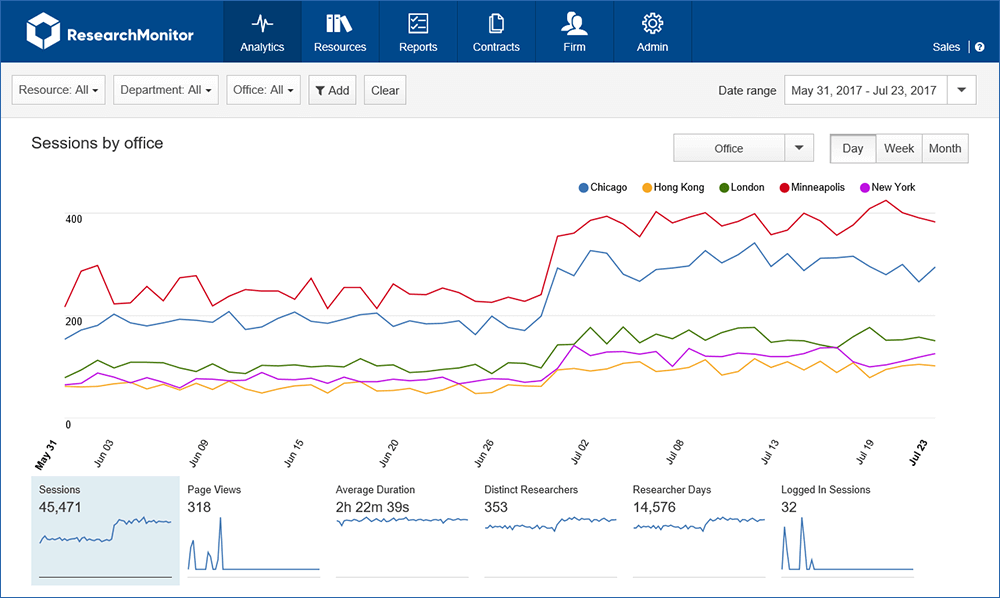
Task: Open the help question mark icon
Action: click(x=981, y=46)
